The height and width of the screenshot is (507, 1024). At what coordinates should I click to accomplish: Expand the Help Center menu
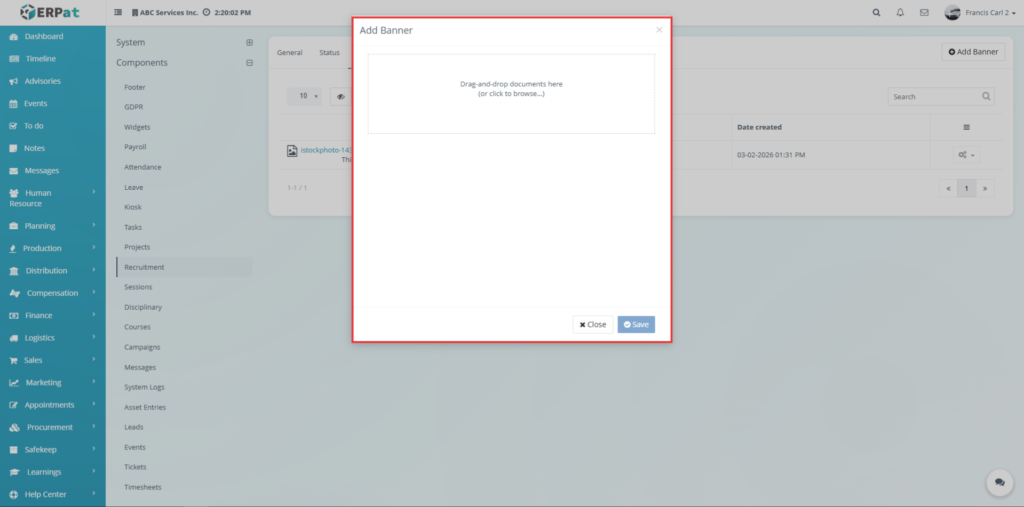[52, 494]
